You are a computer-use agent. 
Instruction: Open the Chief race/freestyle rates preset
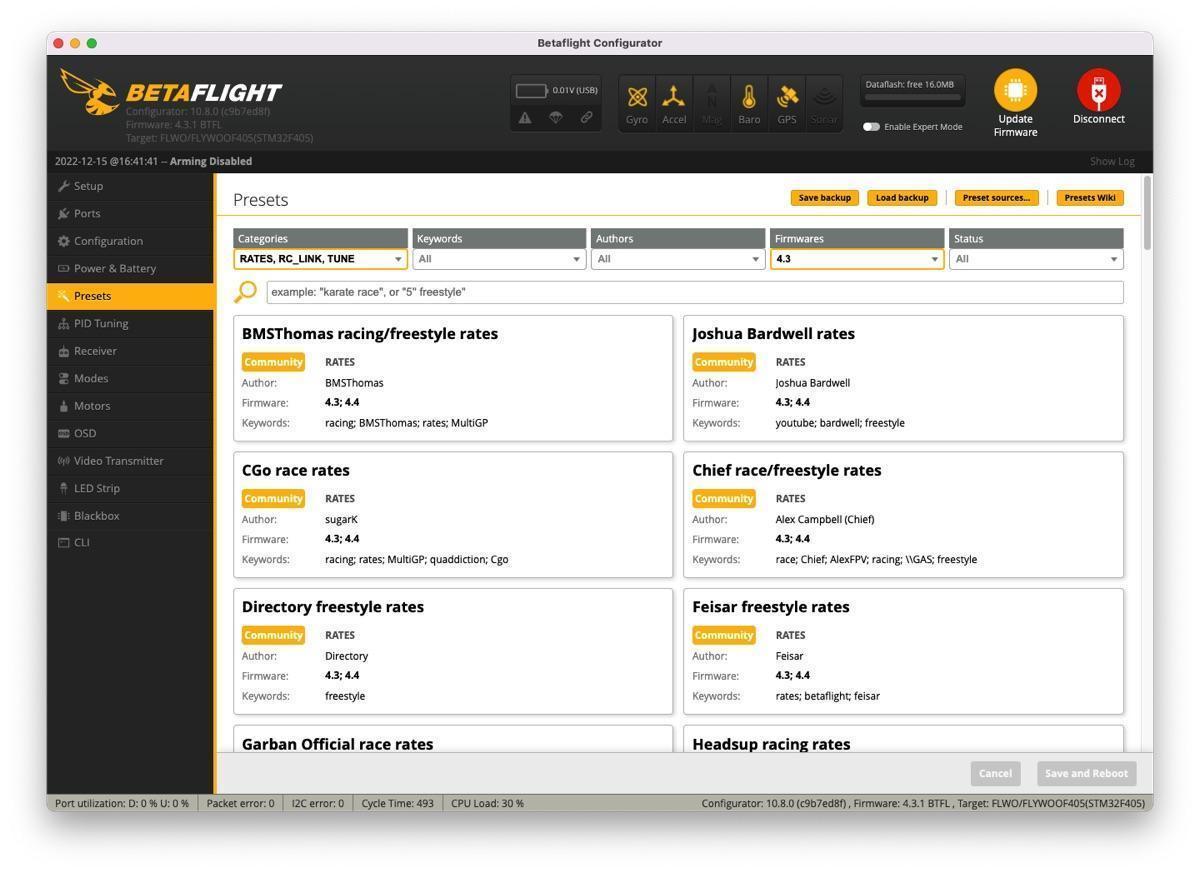click(903, 515)
